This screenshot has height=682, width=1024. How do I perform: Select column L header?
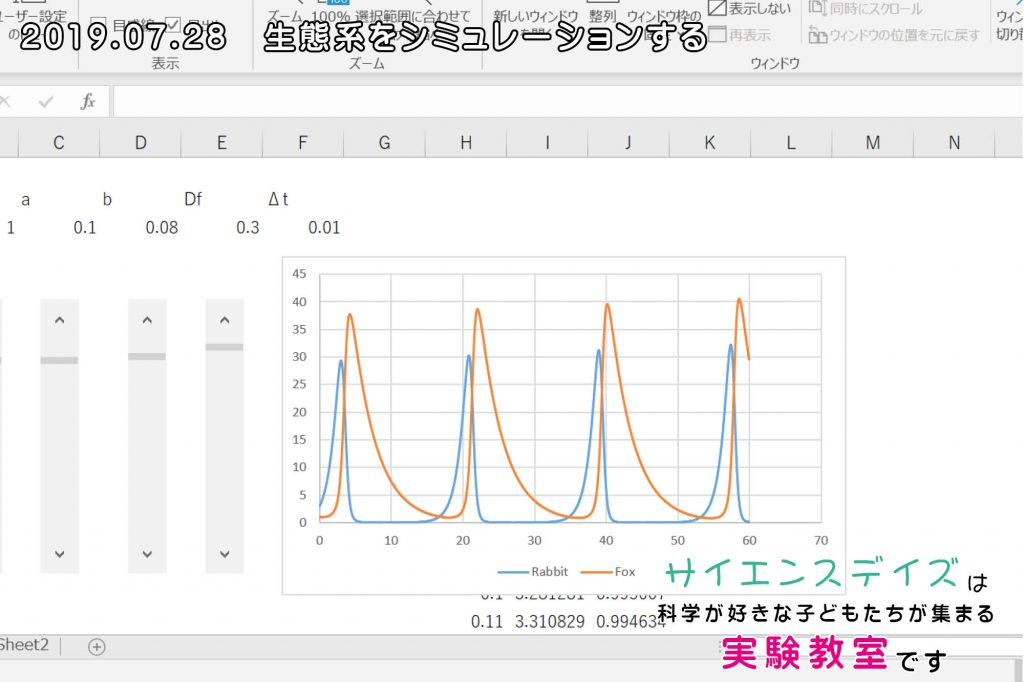coord(791,142)
